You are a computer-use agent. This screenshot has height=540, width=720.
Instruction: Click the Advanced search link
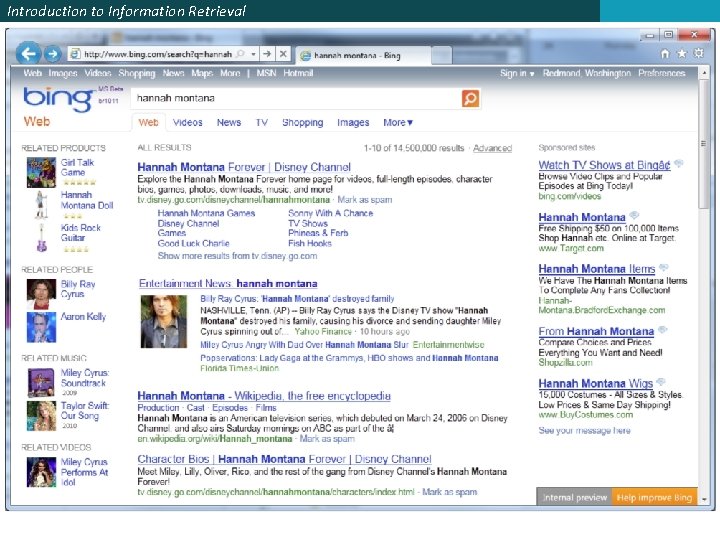point(492,148)
